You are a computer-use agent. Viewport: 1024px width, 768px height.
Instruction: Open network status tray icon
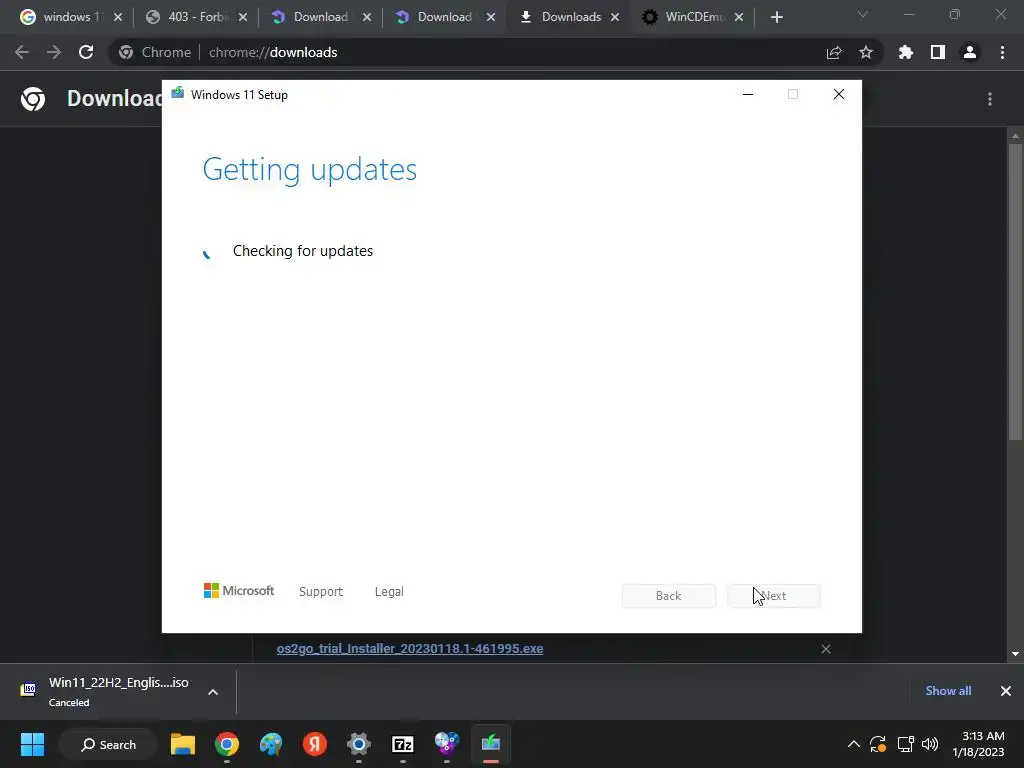[x=904, y=744]
